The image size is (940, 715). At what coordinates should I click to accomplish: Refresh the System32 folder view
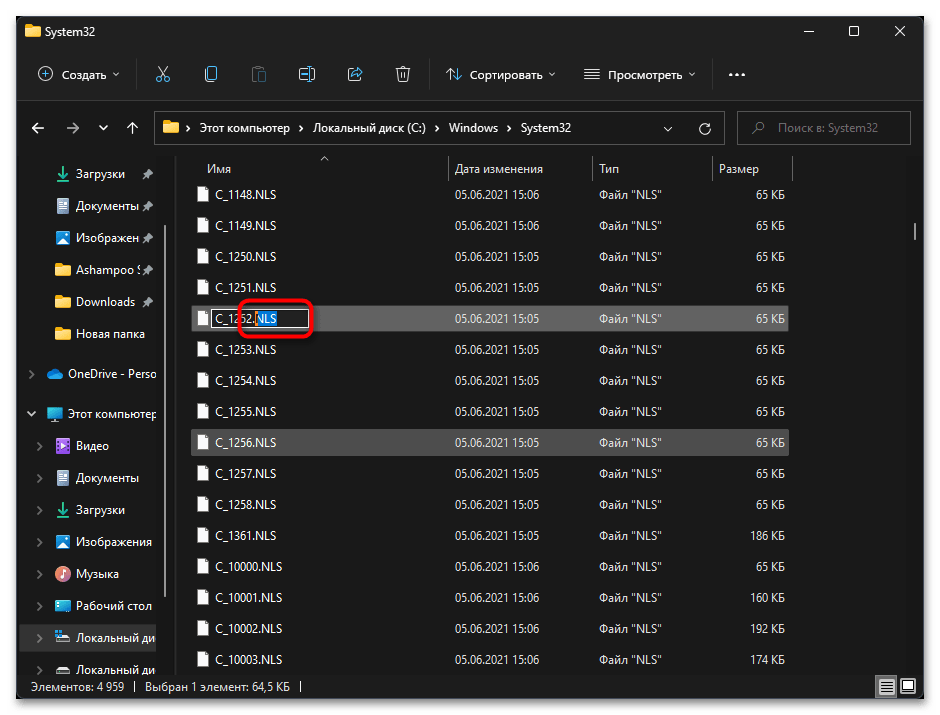705,128
